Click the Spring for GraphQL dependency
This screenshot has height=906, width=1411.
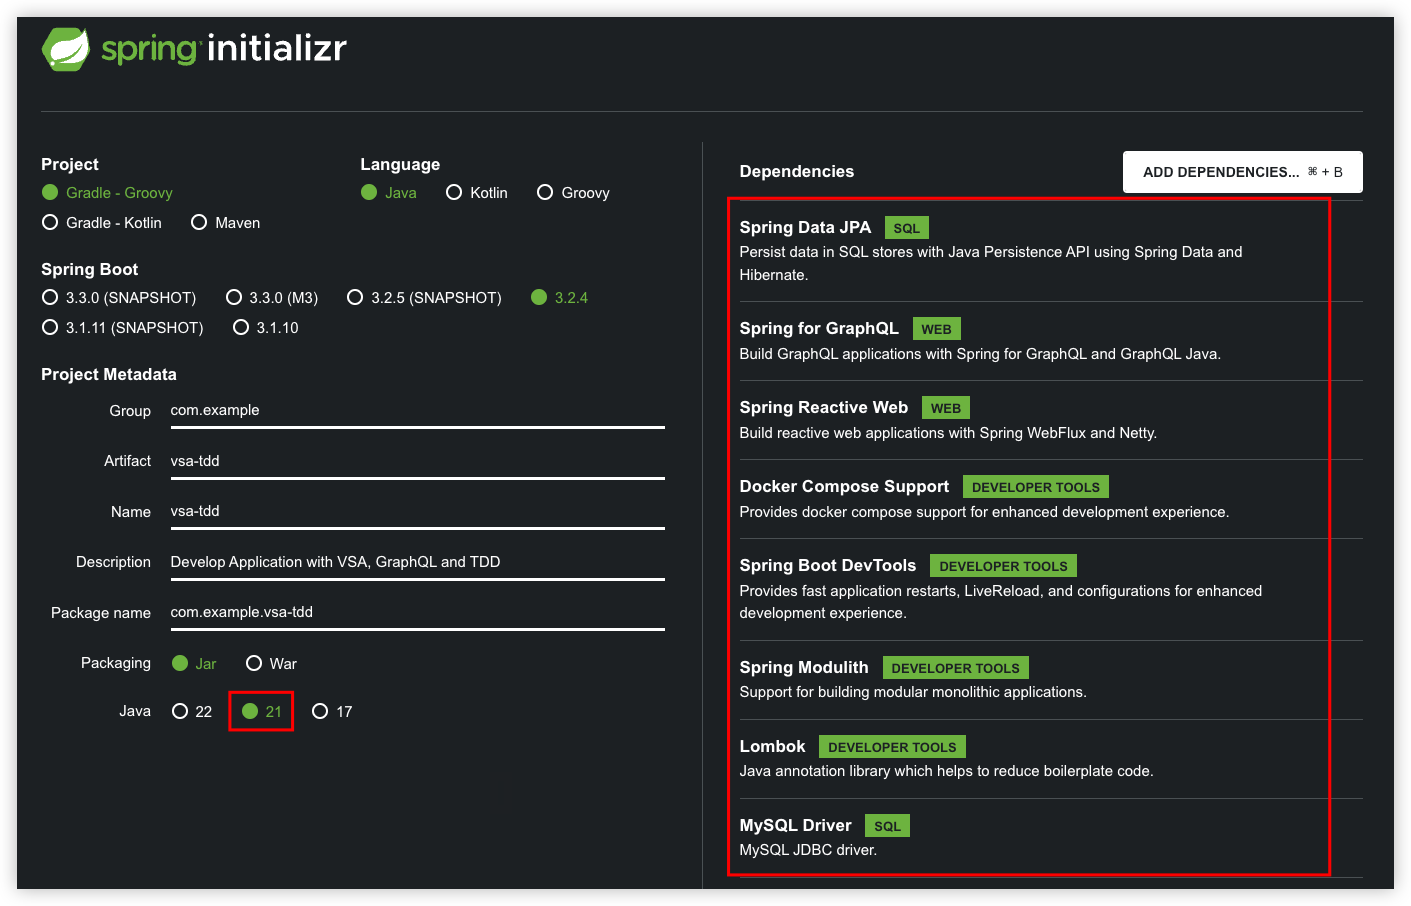(x=1050, y=341)
